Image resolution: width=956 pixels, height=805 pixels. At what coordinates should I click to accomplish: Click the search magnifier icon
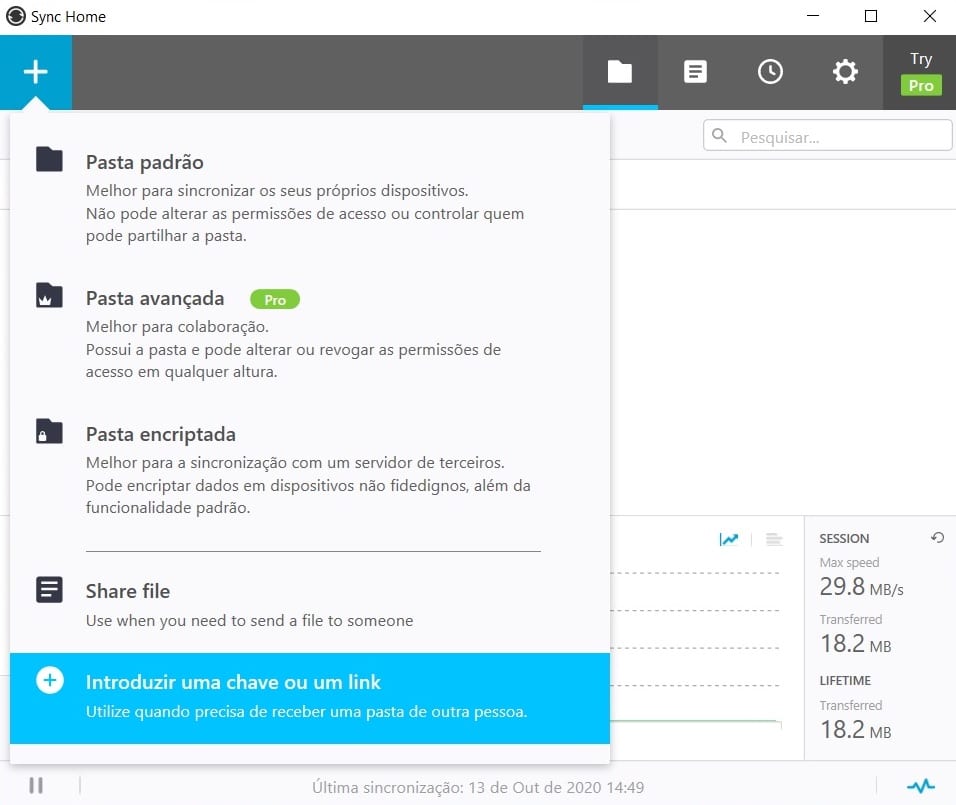[x=719, y=135]
